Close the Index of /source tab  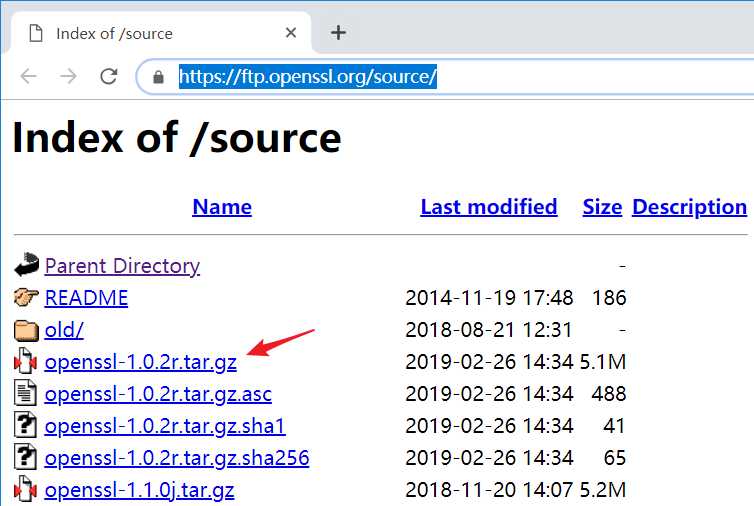point(290,33)
